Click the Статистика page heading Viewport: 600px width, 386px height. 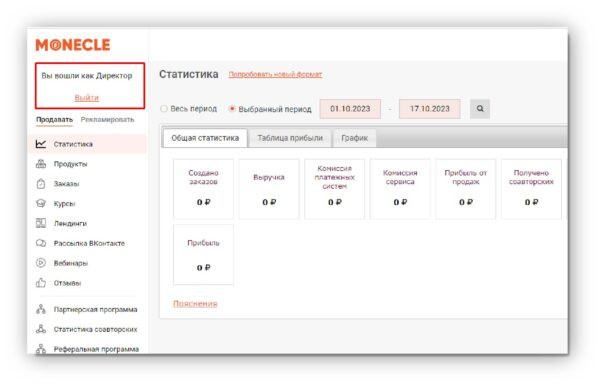189,74
